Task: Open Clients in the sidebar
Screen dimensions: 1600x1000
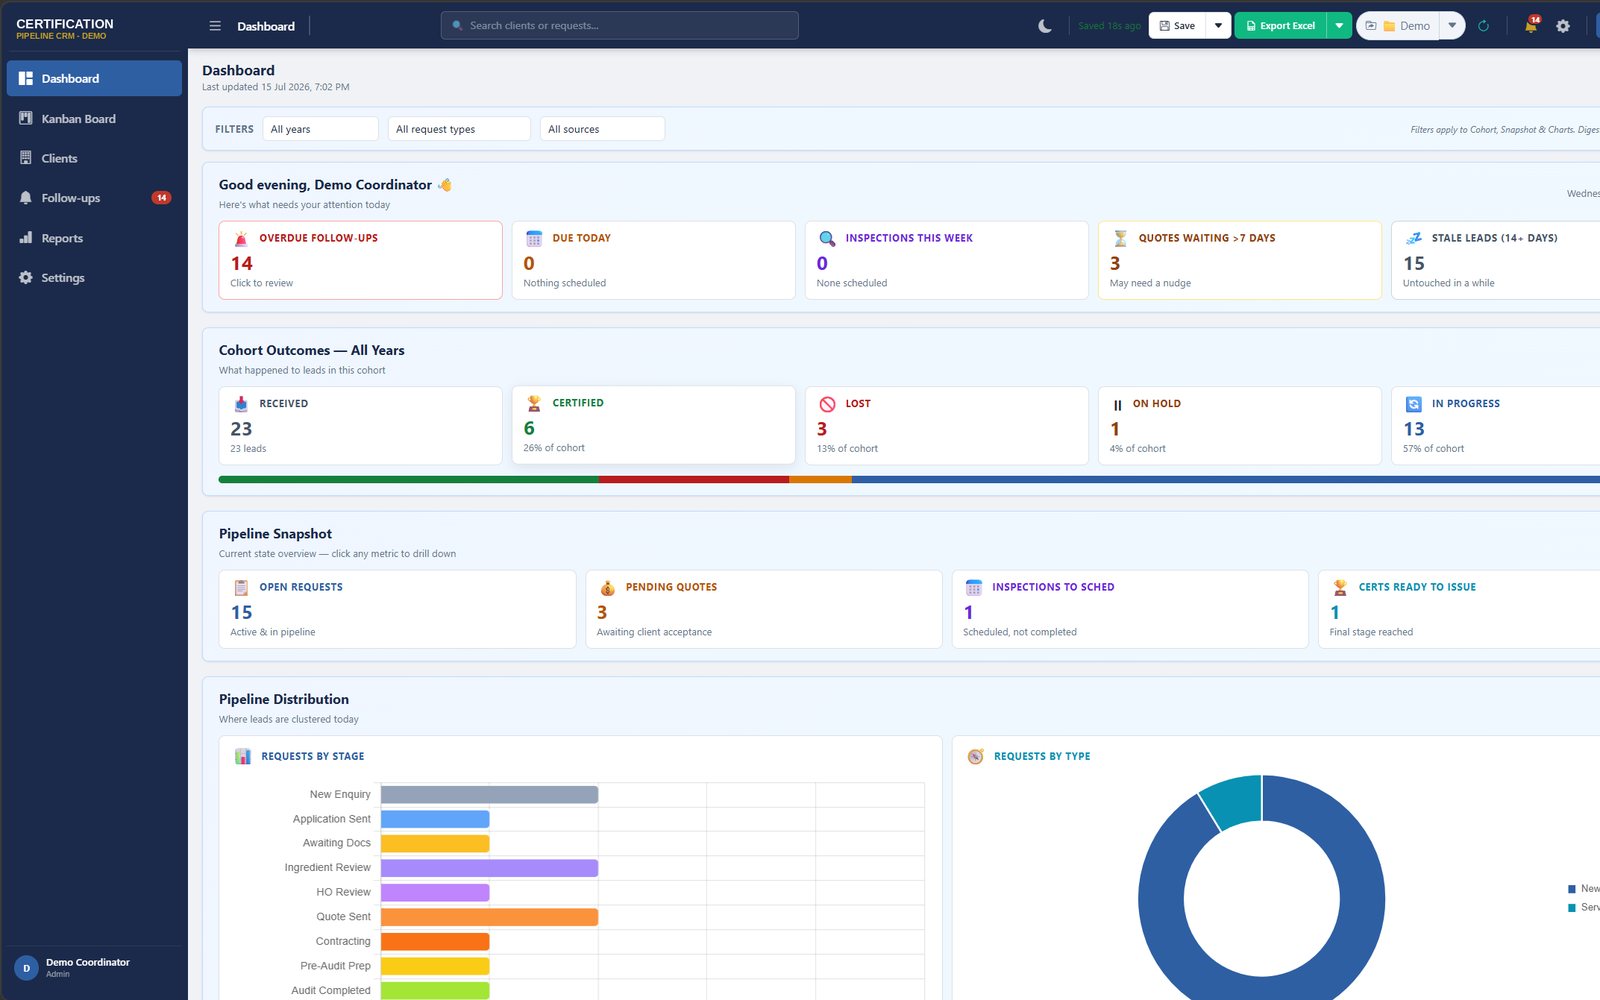Action: (94, 158)
